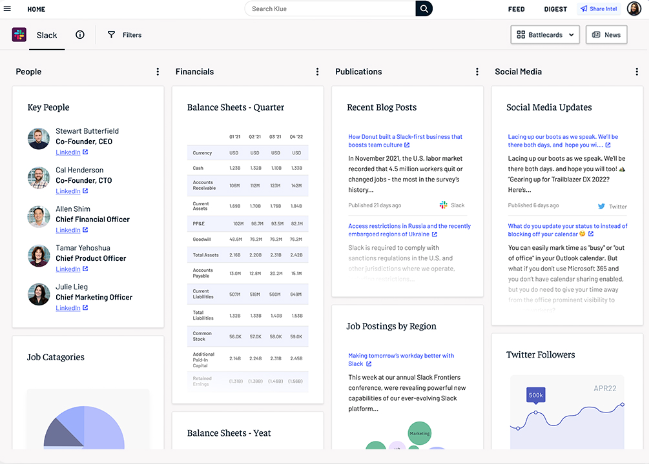This screenshot has width=649, height=464.
Task: Click the 'Total Assets' row label
Action: [x=206, y=255]
